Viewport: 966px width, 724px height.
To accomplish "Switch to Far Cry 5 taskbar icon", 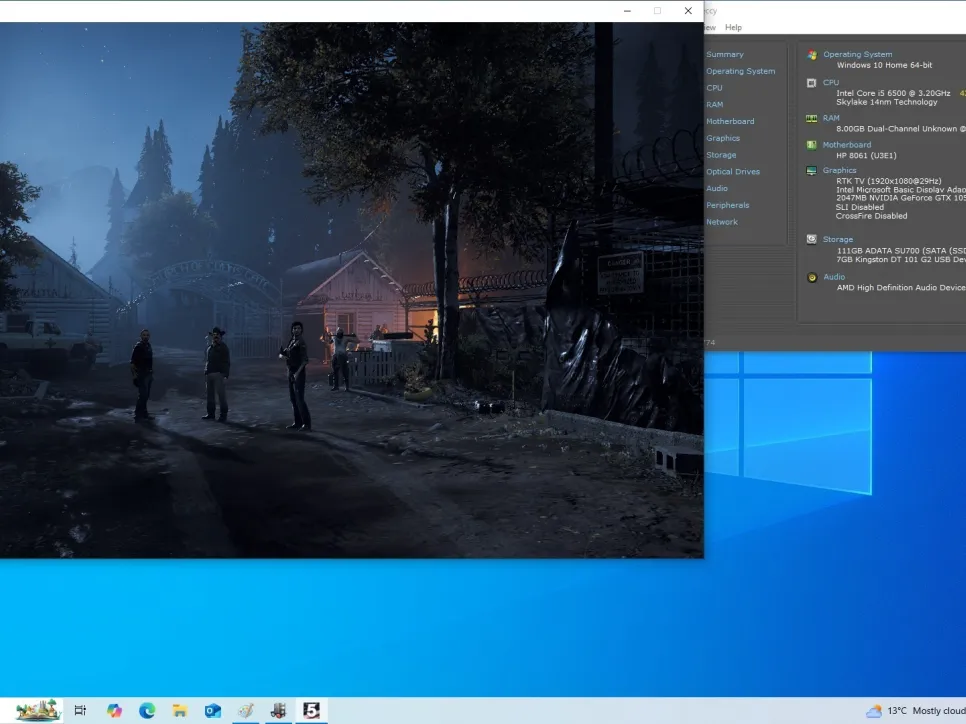I will [x=311, y=710].
